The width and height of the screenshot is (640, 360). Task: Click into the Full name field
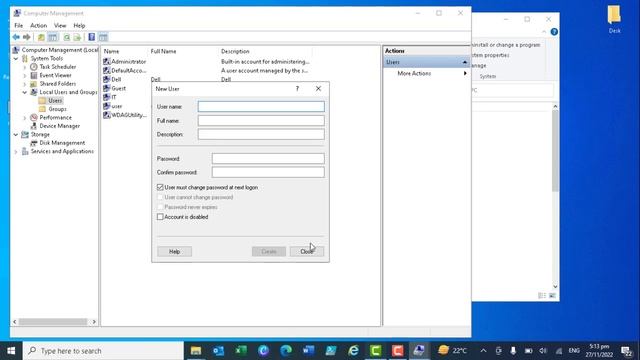[x=261, y=120]
